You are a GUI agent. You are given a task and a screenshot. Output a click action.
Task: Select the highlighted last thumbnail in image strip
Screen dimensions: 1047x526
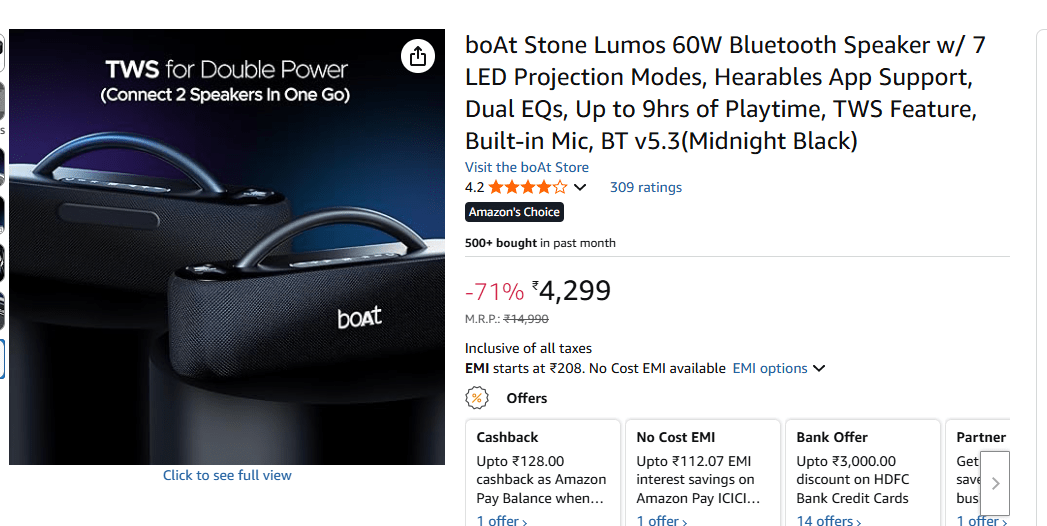[2, 359]
